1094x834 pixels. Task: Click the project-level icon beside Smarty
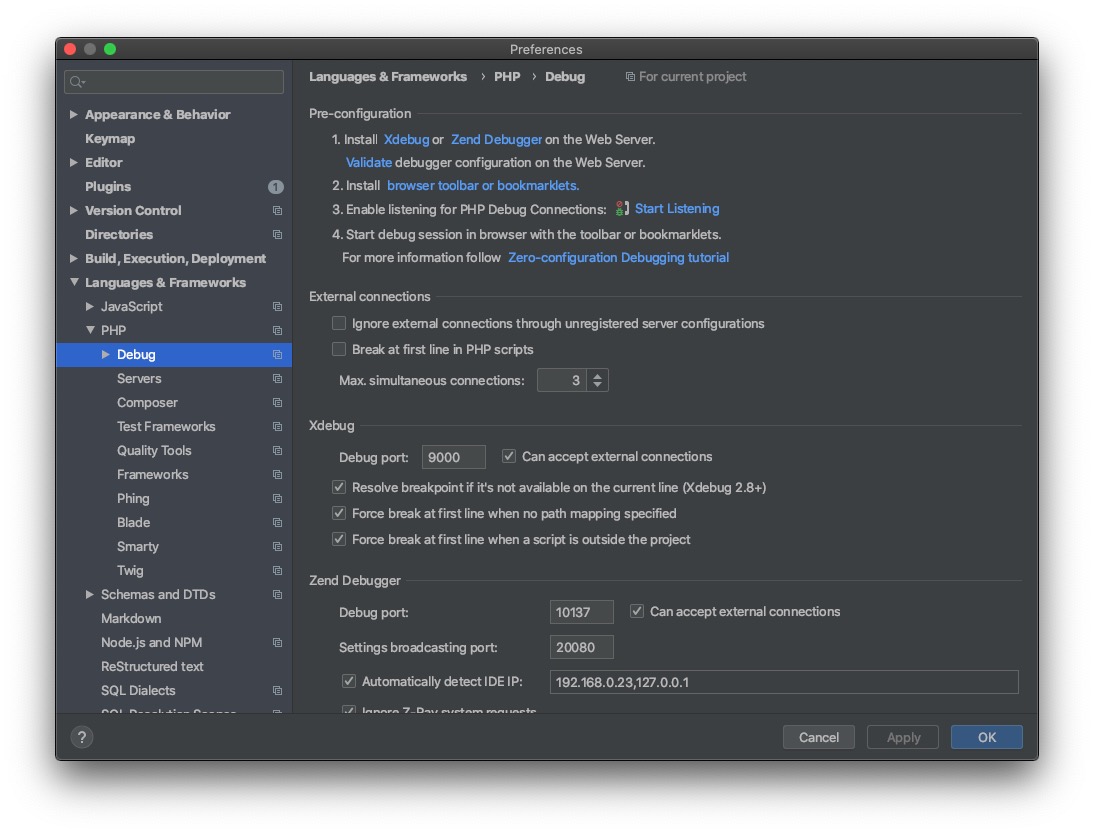point(277,546)
